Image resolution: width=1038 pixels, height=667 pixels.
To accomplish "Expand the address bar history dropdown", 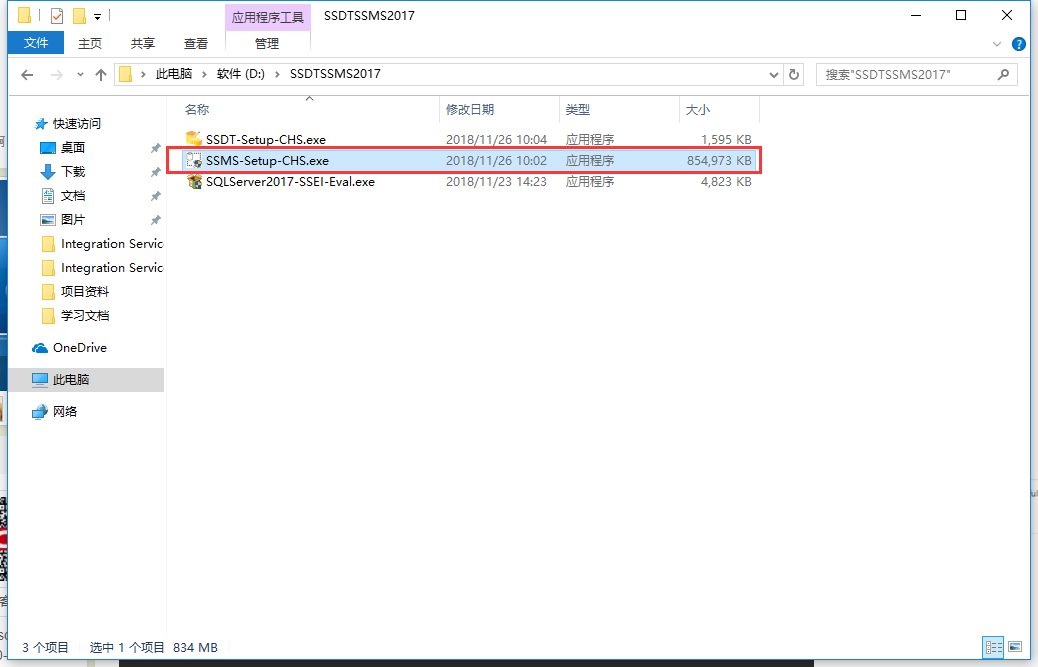I will [774, 75].
